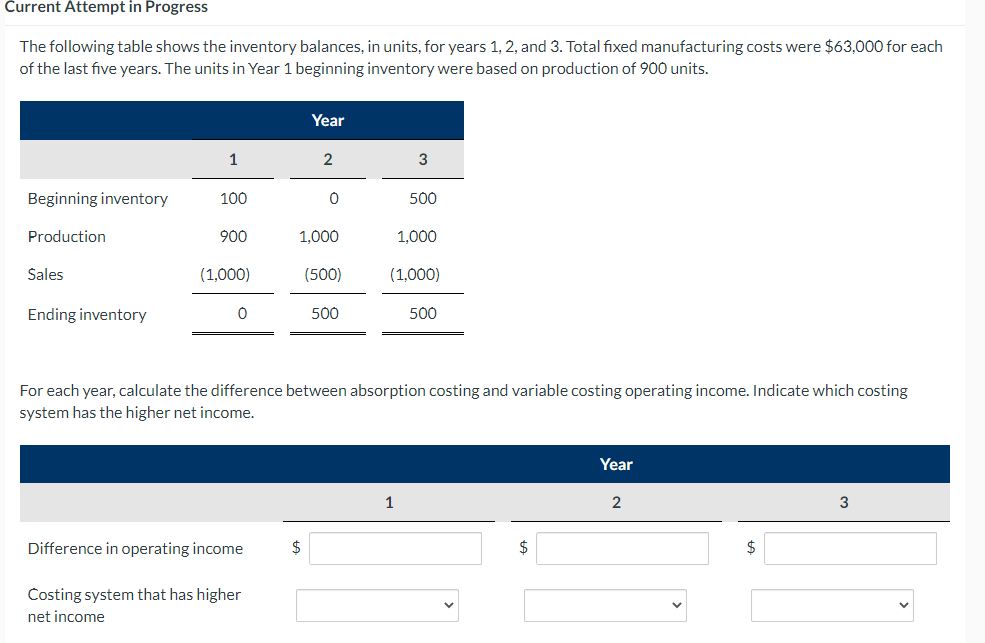Click Year 2 sales value (500)
The width and height of the screenshot is (985, 643).
(x=323, y=274)
